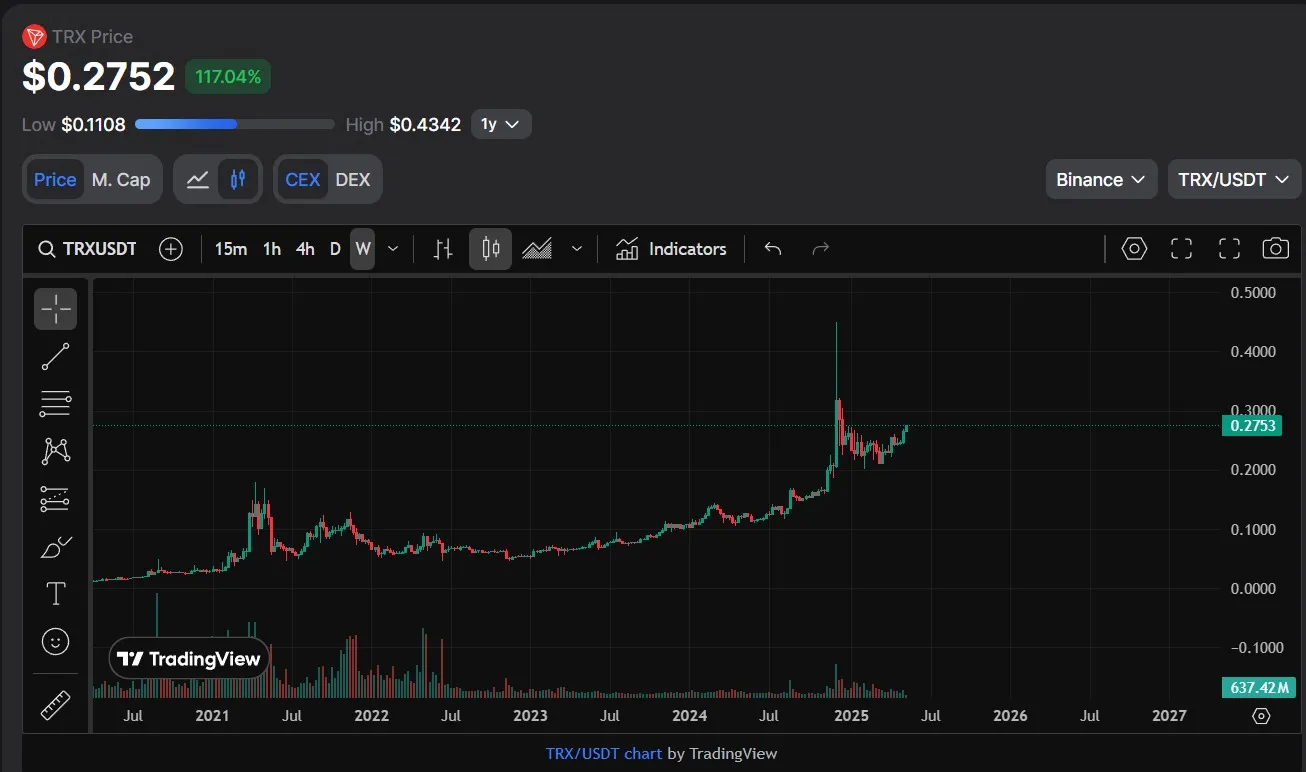Add symbol to compare with plus icon
This screenshot has width=1306, height=772.
tap(171, 249)
